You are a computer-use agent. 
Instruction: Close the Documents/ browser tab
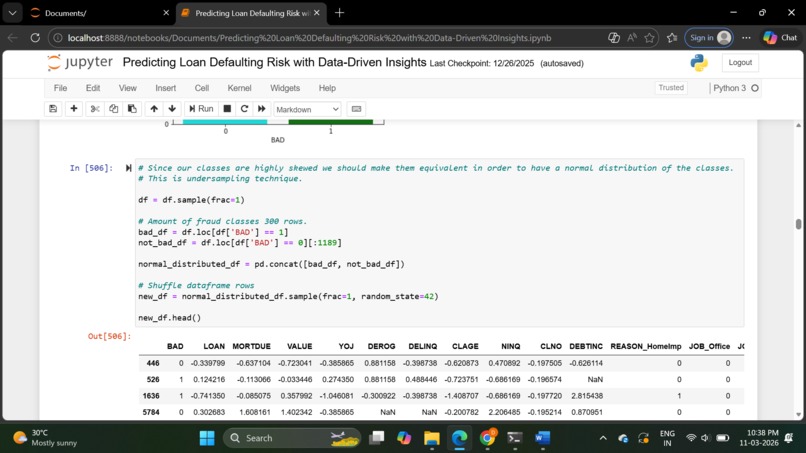tap(166, 13)
